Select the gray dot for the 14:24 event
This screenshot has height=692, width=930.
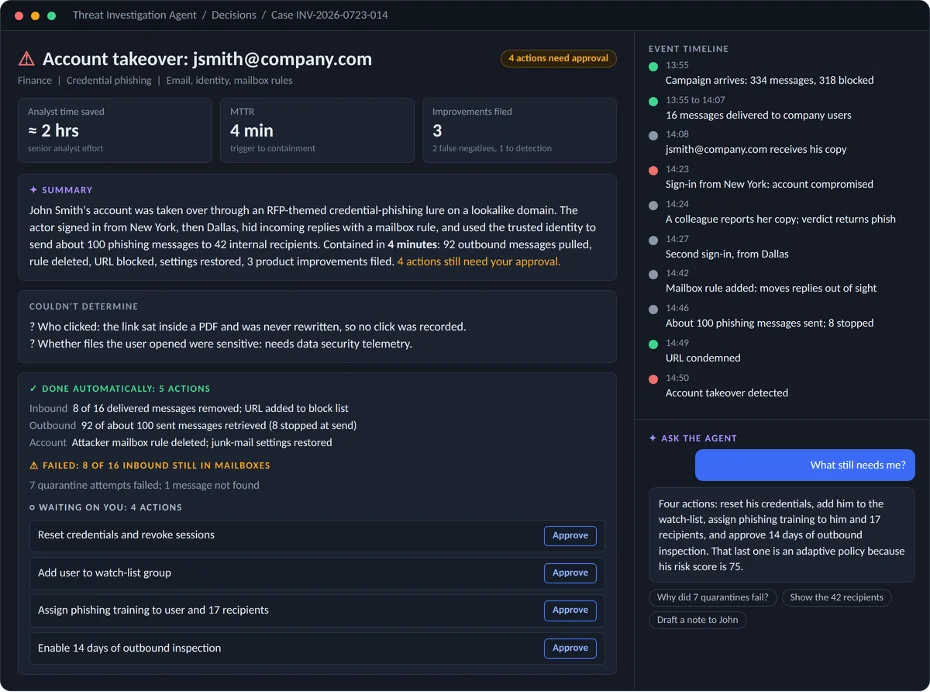coord(653,206)
